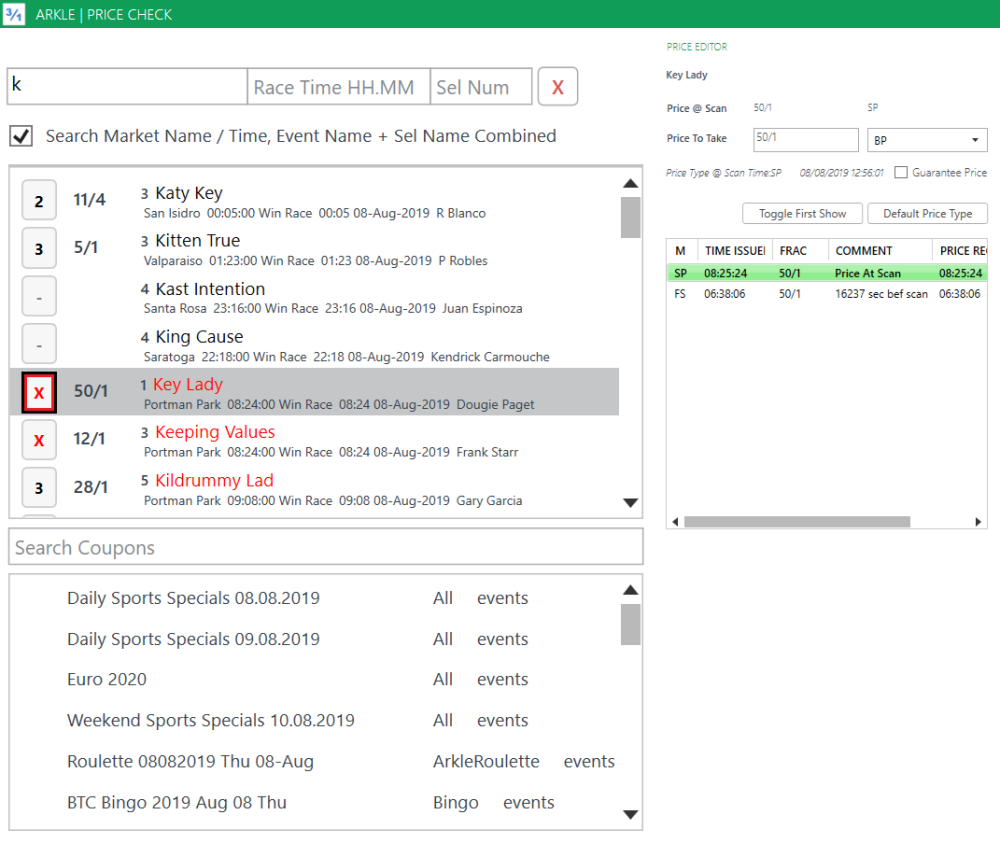Click the PRICE EDITOR heading

click(x=696, y=47)
